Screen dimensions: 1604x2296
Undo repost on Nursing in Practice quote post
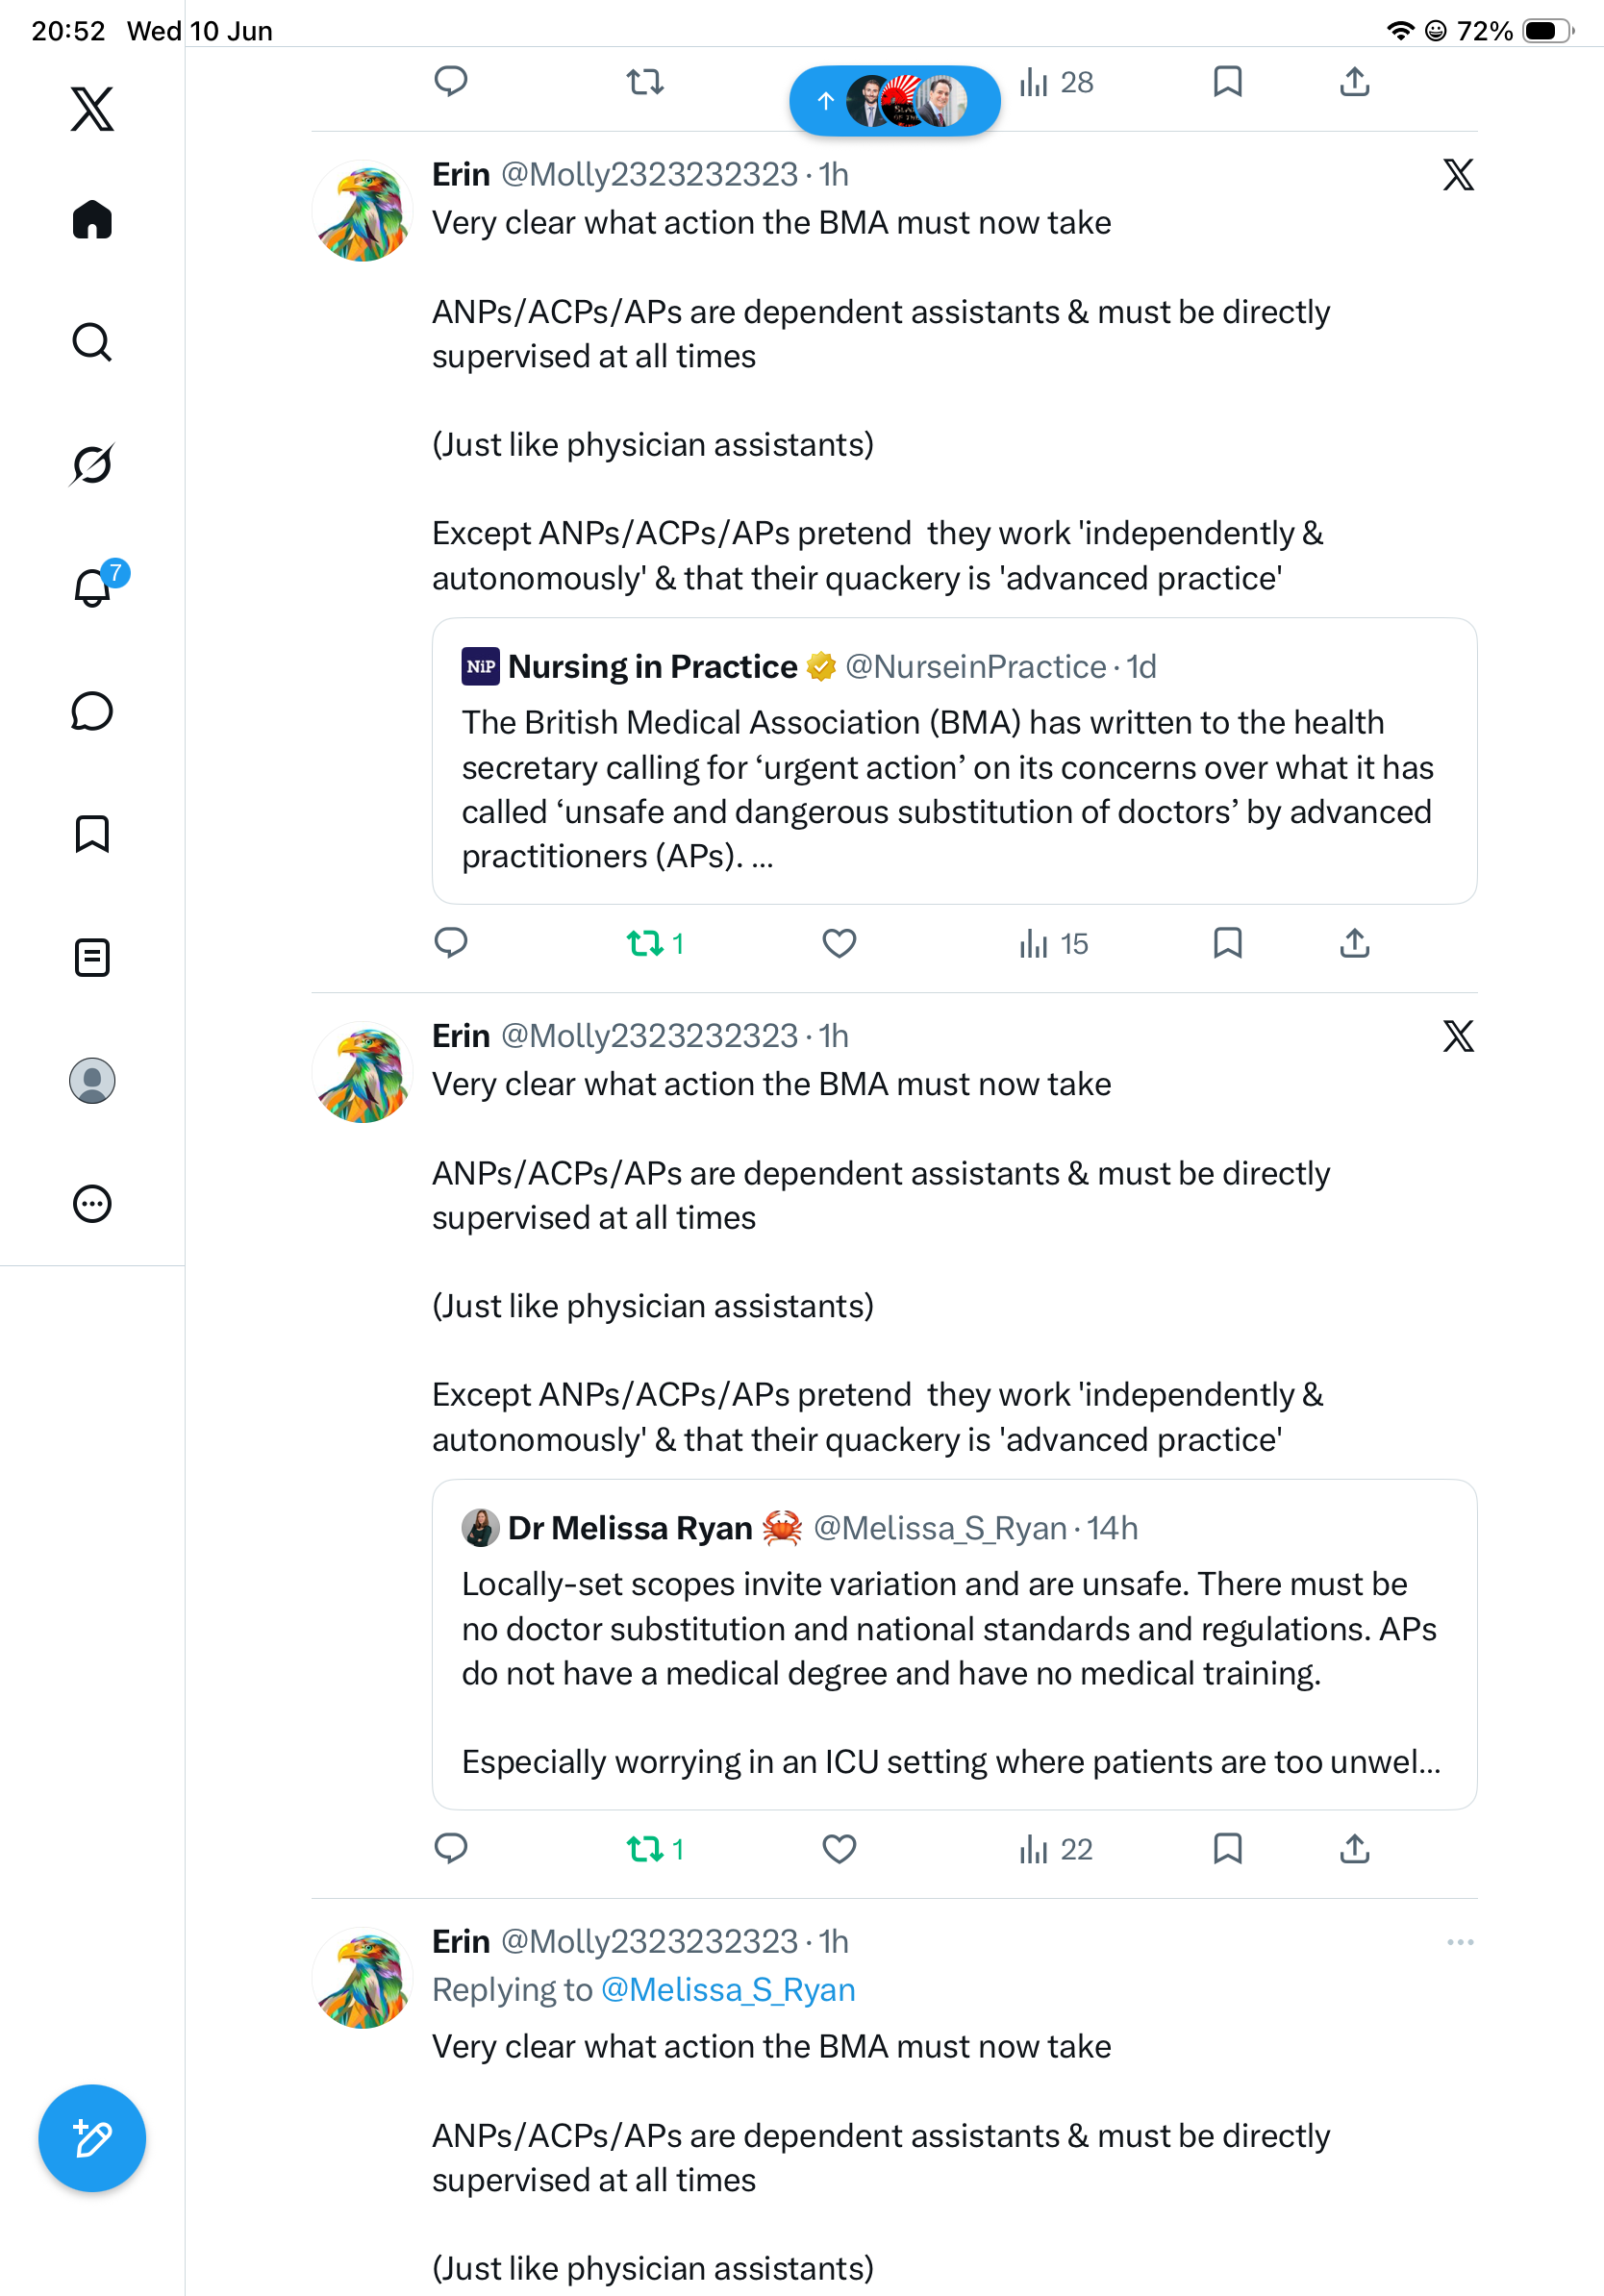pyautogui.click(x=655, y=944)
